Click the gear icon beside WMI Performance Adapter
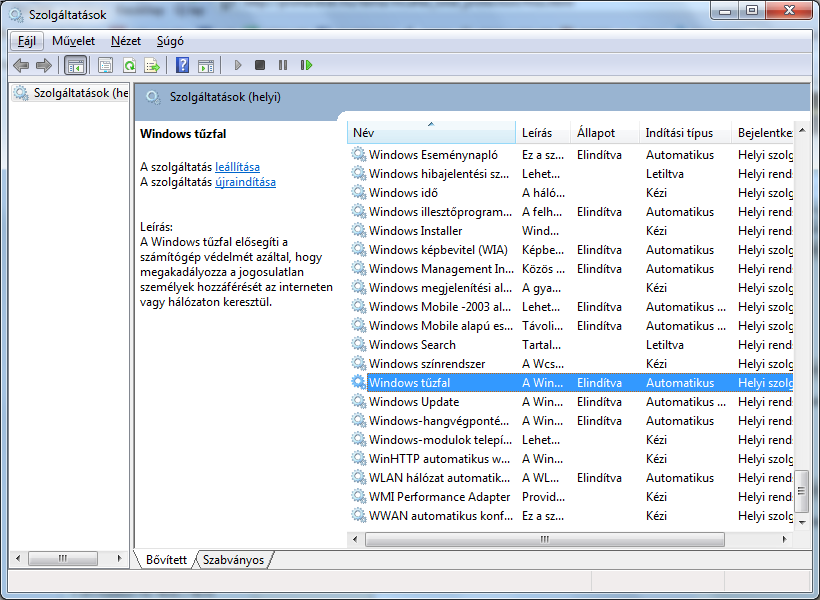Screen dimensions: 820x600 pyautogui.click(x=358, y=496)
